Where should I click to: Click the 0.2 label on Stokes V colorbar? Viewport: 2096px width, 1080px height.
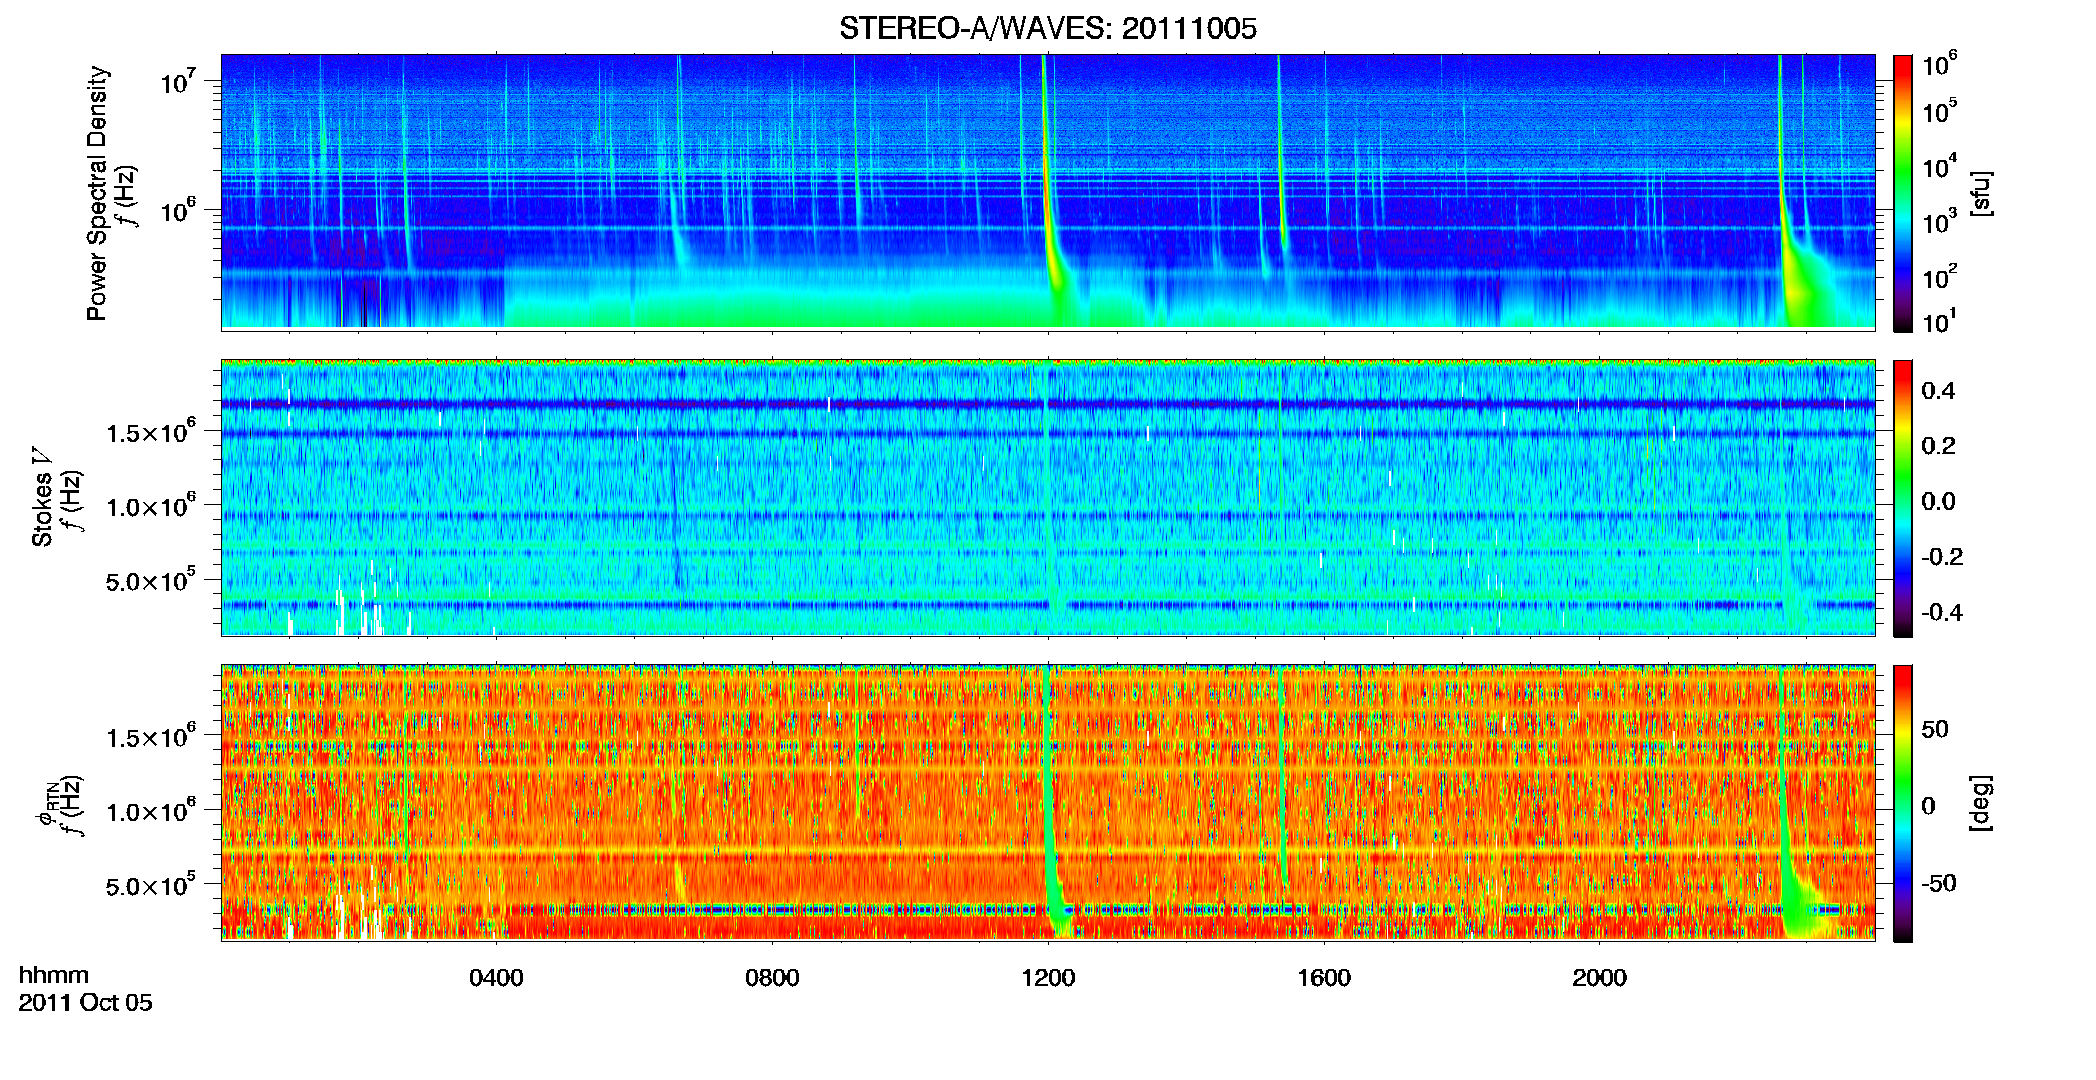point(1938,446)
